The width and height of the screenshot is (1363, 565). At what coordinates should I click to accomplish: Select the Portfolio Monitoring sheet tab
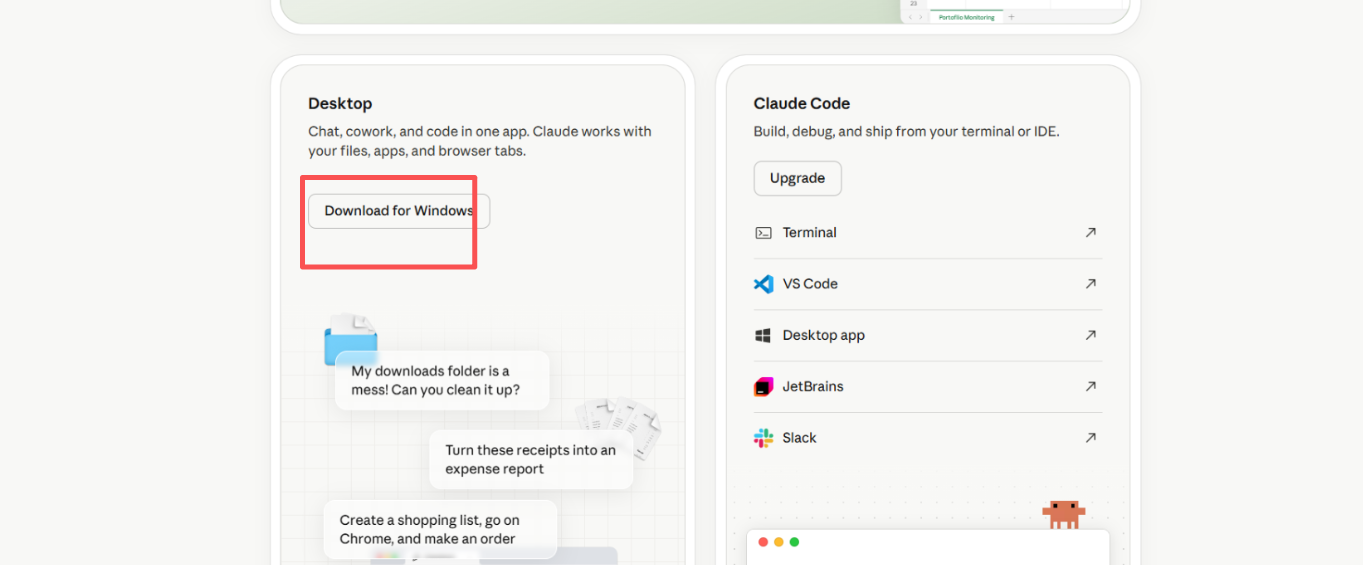[x=967, y=17]
